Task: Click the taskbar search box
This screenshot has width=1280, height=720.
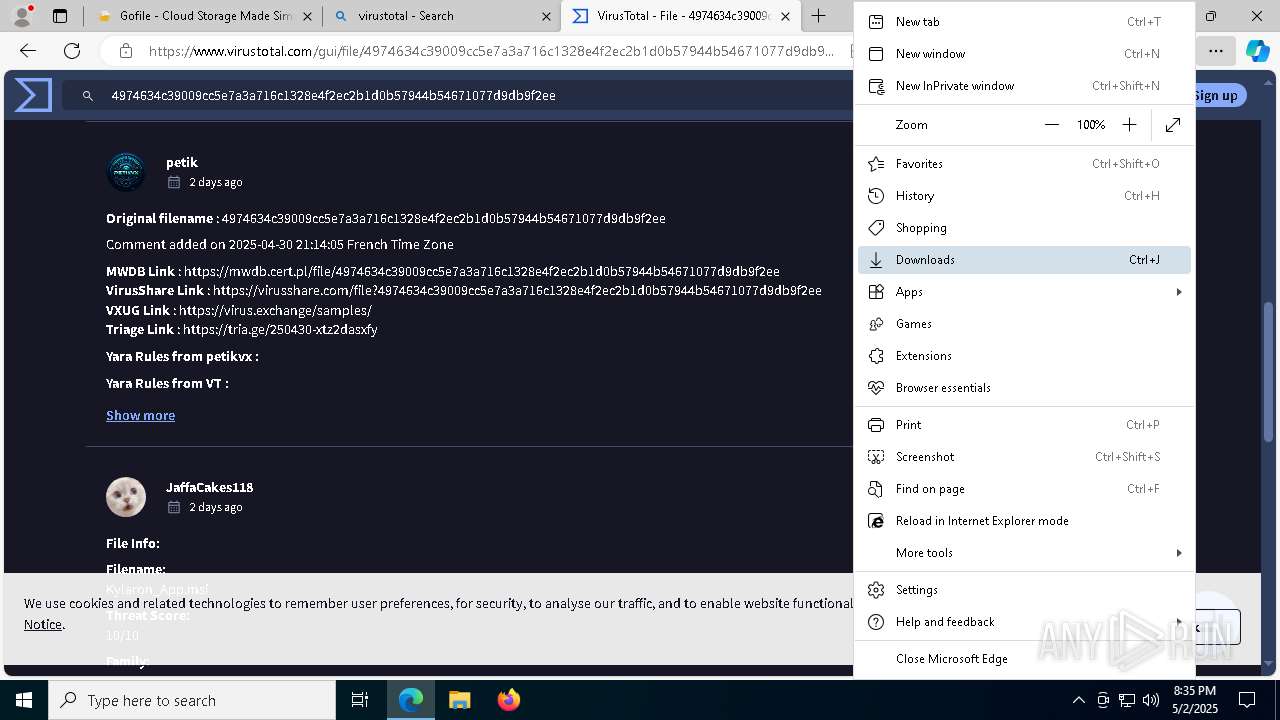Action: coord(192,700)
